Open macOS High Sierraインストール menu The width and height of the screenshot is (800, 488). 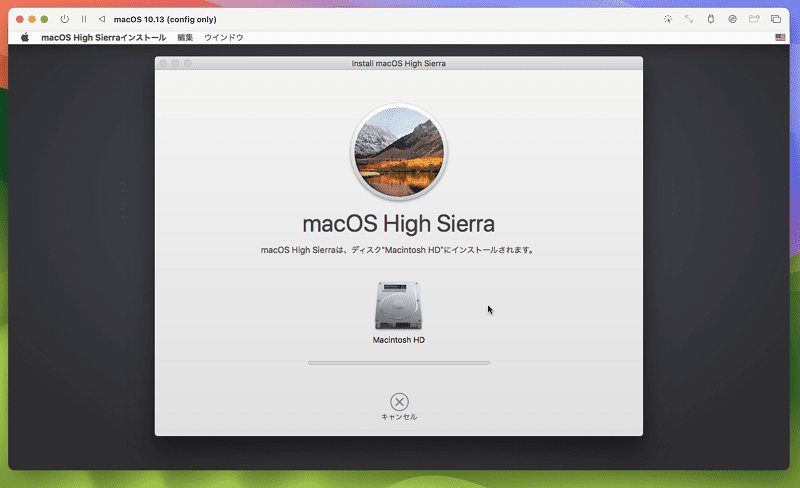[104, 37]
